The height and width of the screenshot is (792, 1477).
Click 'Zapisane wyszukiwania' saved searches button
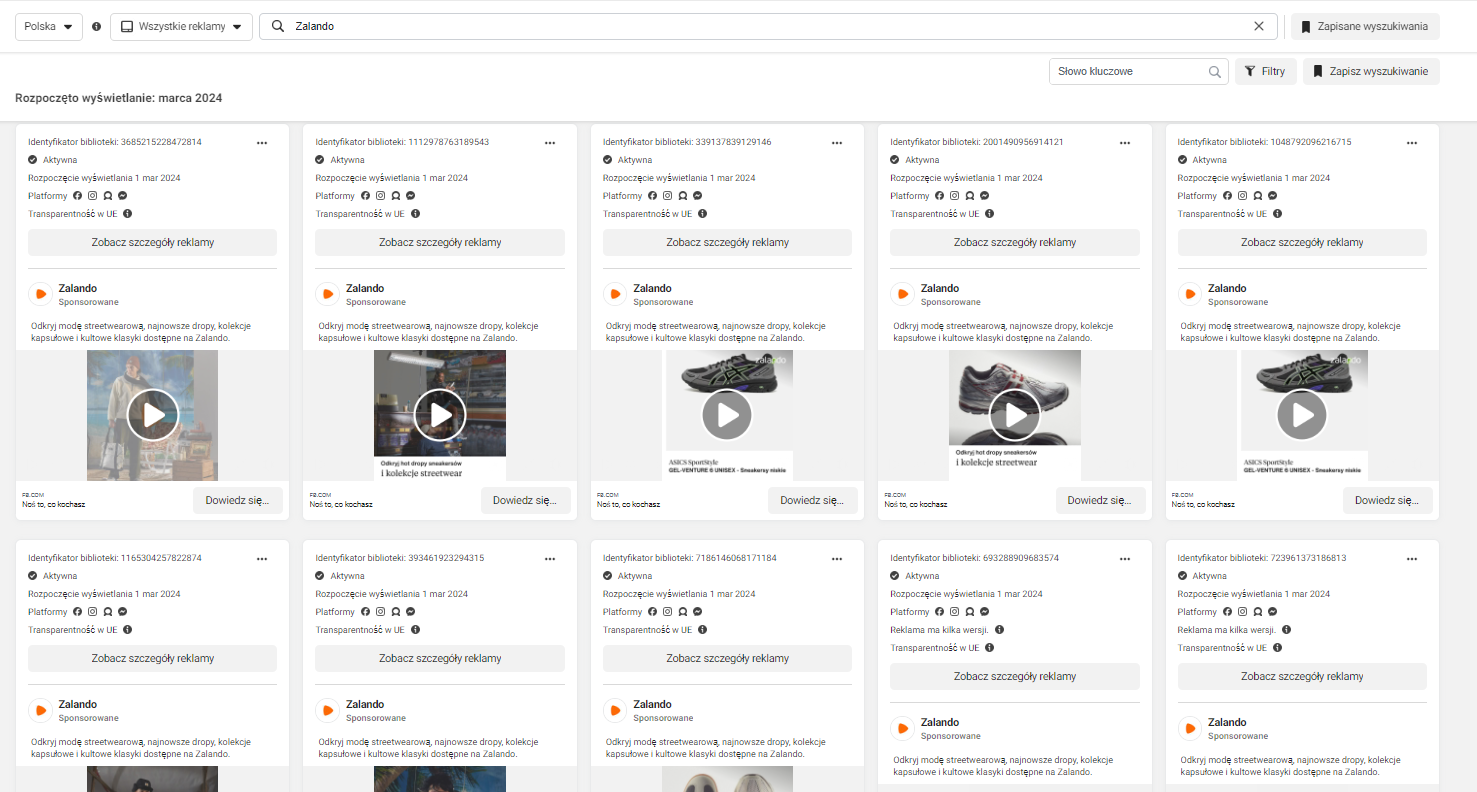pos(1365,27)
